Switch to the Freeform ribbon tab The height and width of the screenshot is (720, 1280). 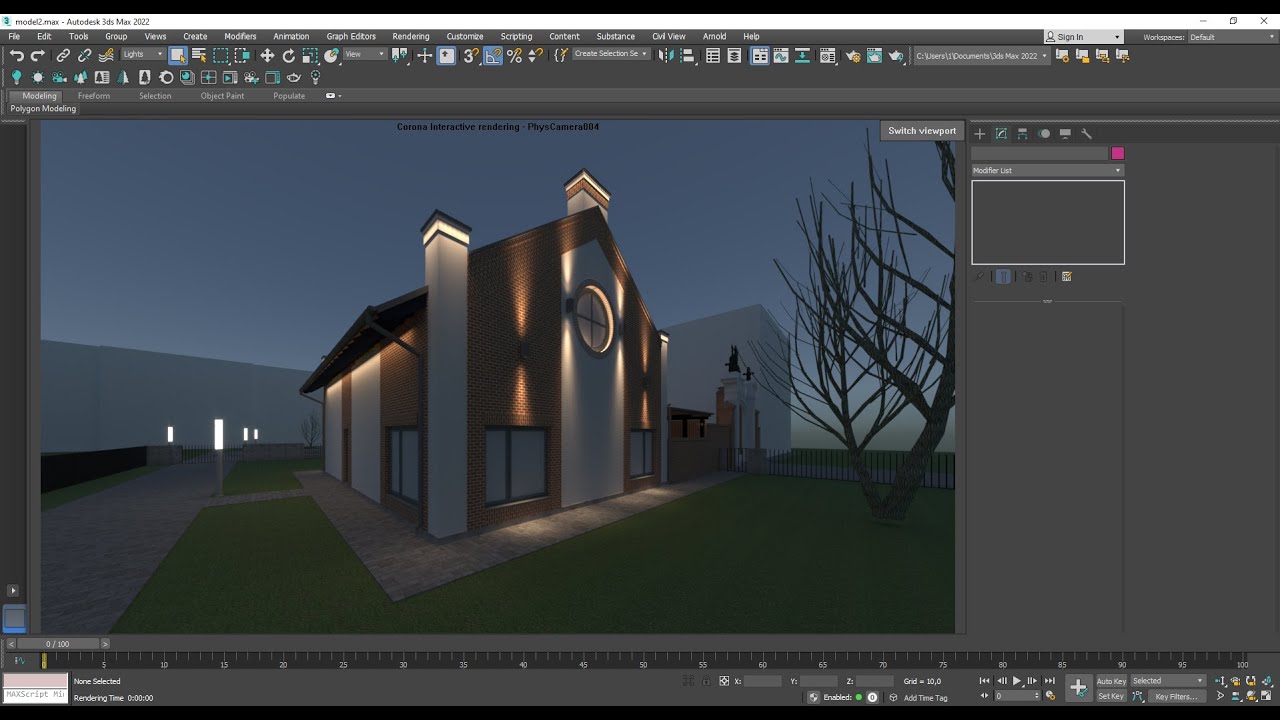point(94,96)
